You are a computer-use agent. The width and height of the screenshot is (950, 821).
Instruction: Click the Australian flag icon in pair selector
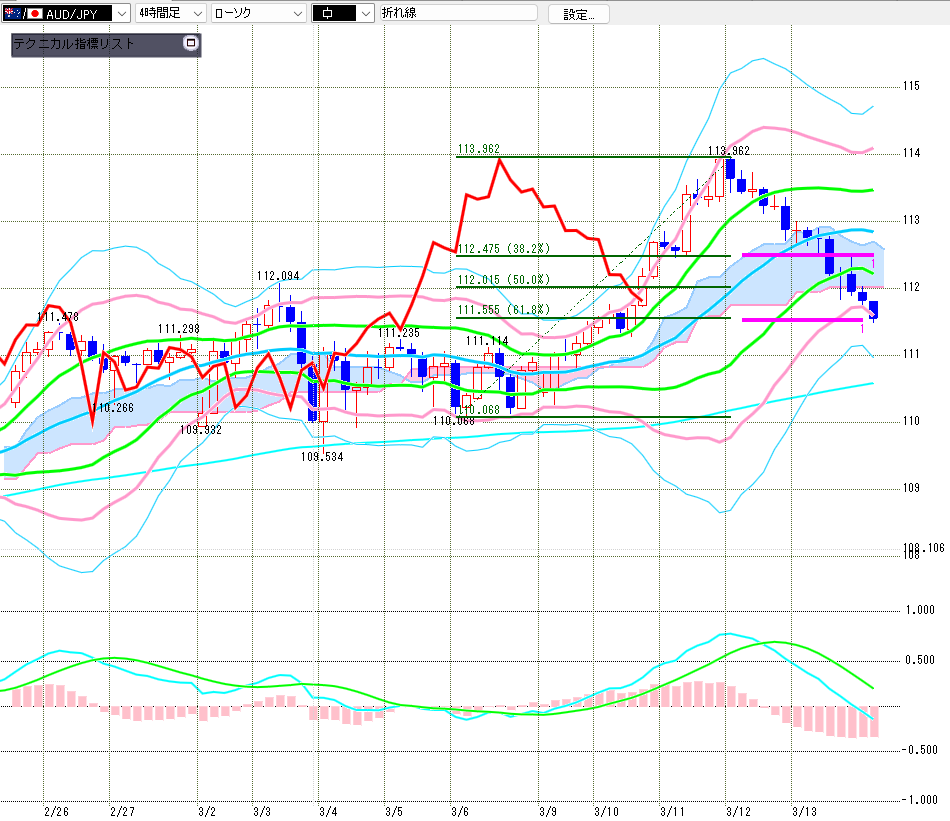click(11, 13)
